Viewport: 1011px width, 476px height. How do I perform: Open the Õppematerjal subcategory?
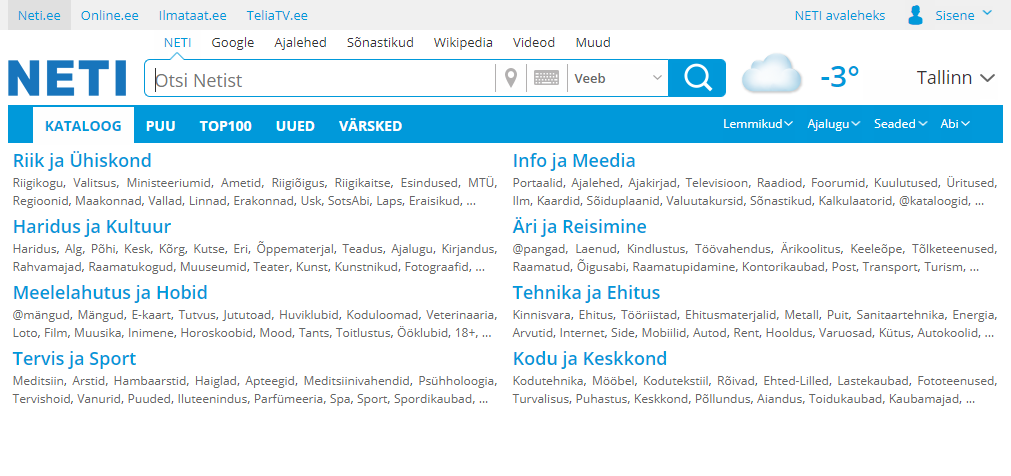(x=294, y=248)
